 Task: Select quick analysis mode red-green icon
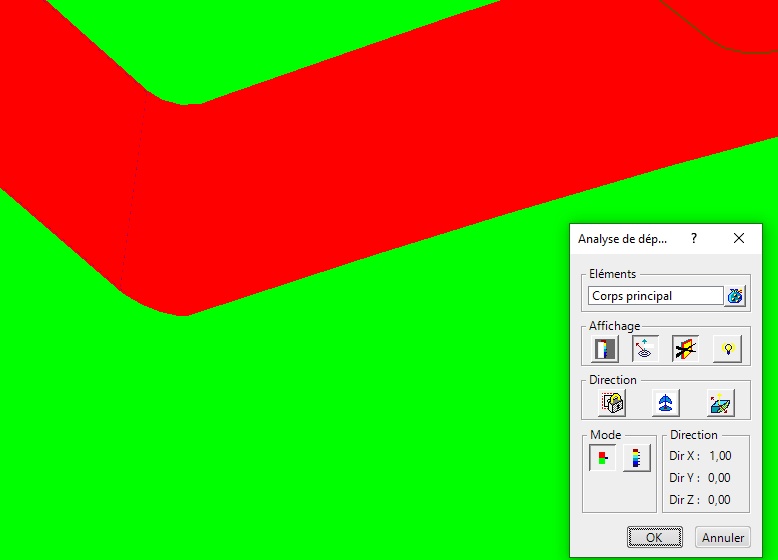[602, 458]
